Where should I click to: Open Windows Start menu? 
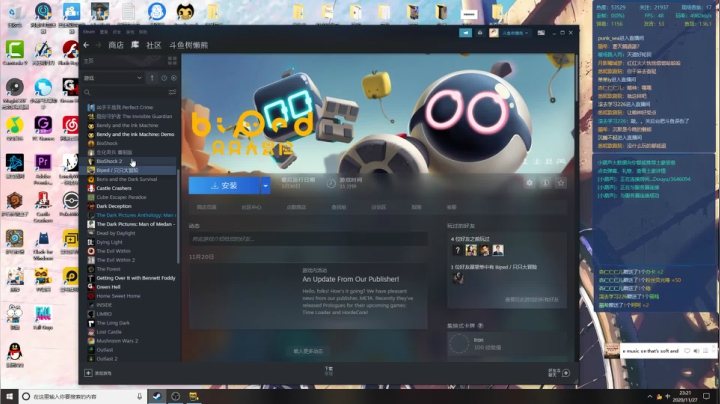pyautogui.click(x=9, y=396)
